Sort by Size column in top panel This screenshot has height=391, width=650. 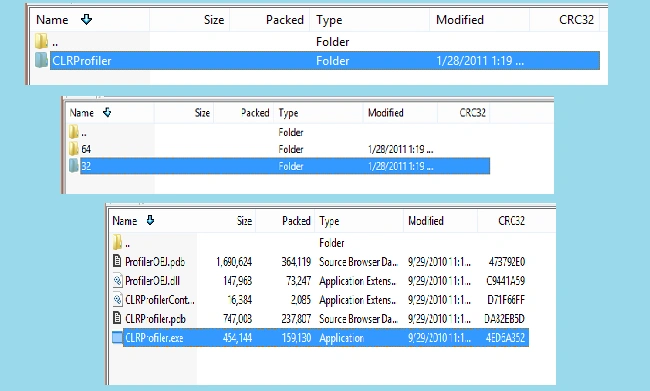tap(214, 20)
